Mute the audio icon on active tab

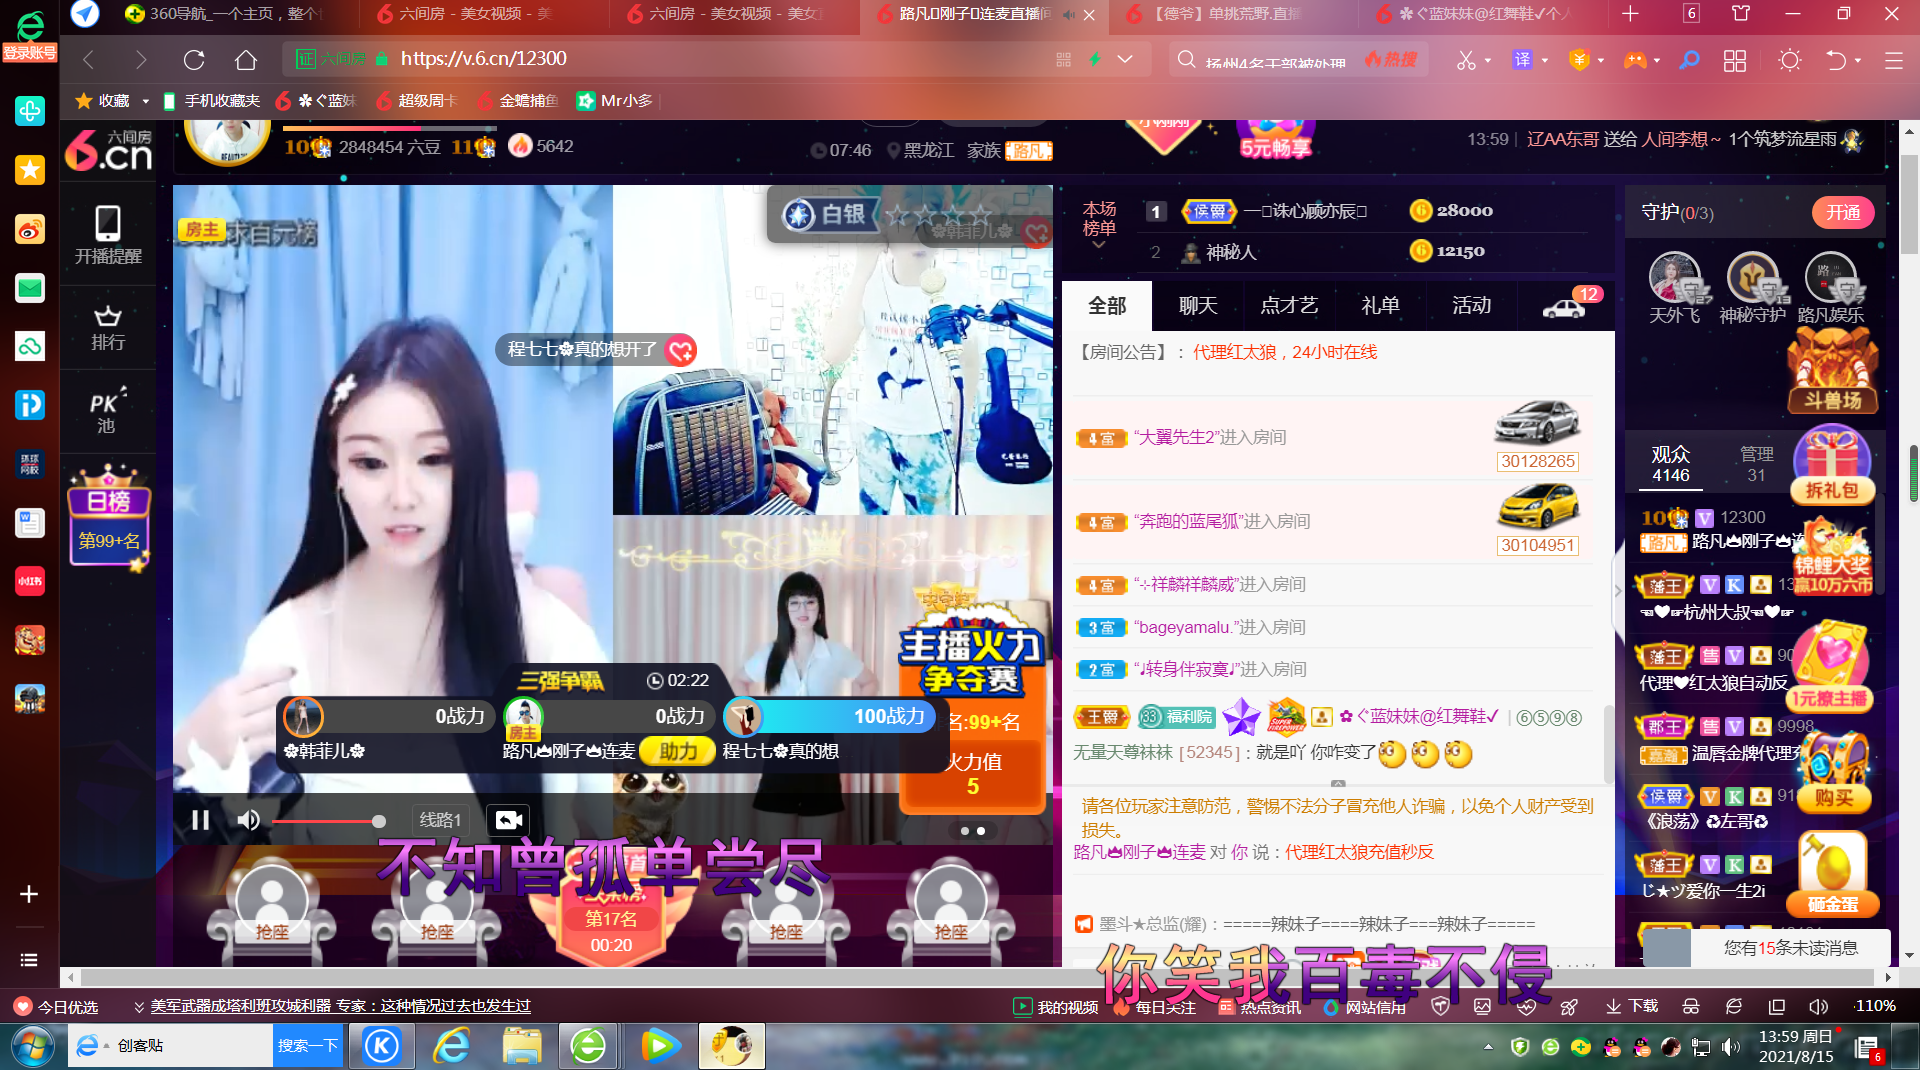pos(1068,14)
